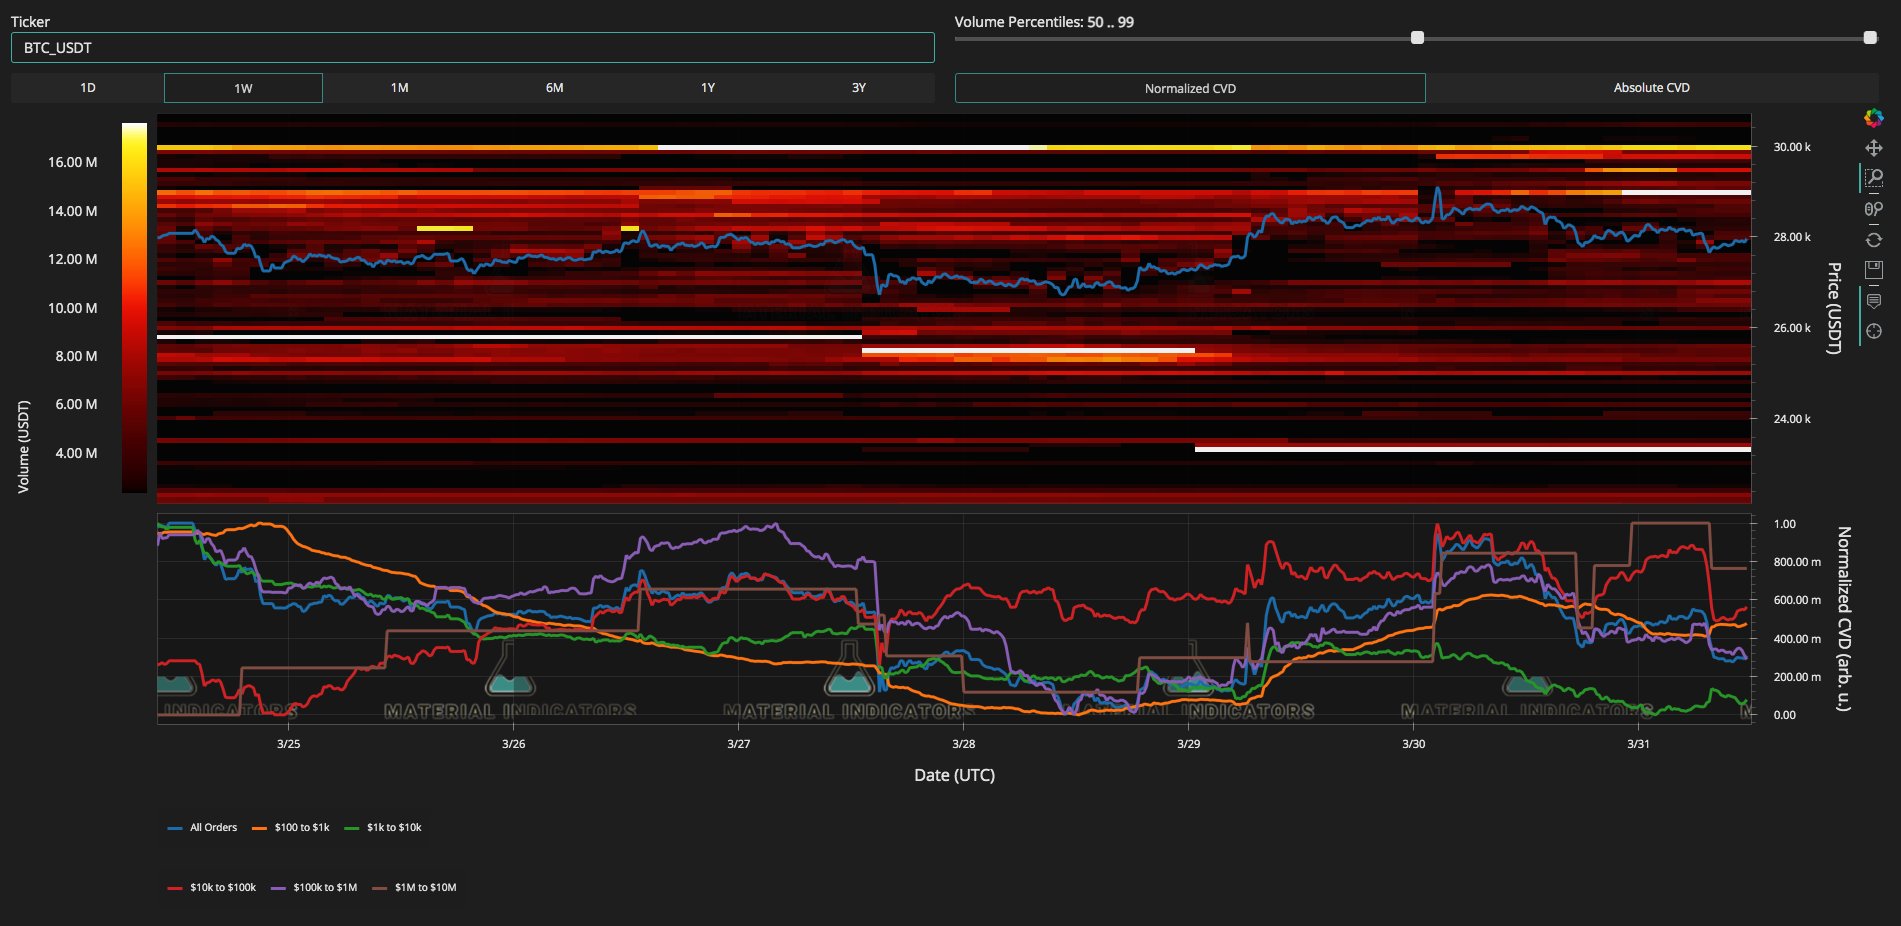1901x926 pixels.
Task: Select the 1D time range
Action: click(x=88, y=88)
